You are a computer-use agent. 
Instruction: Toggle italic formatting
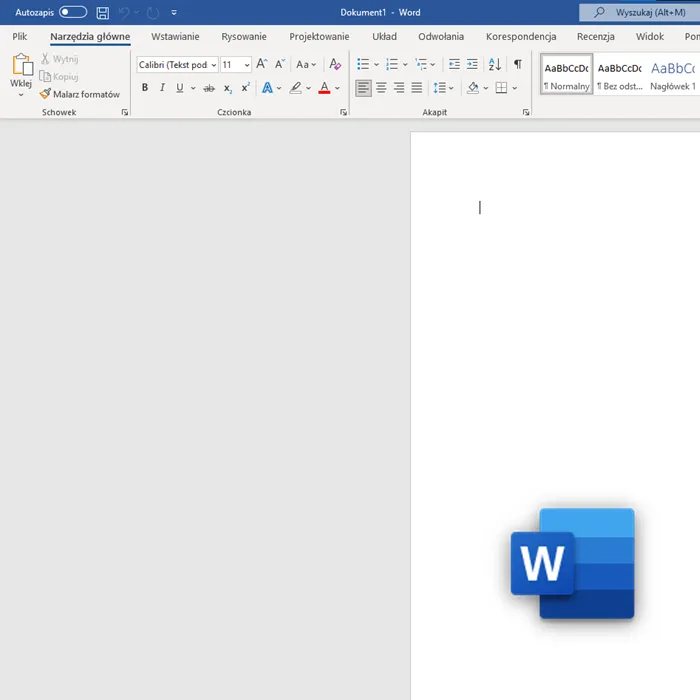click(162, 88)
